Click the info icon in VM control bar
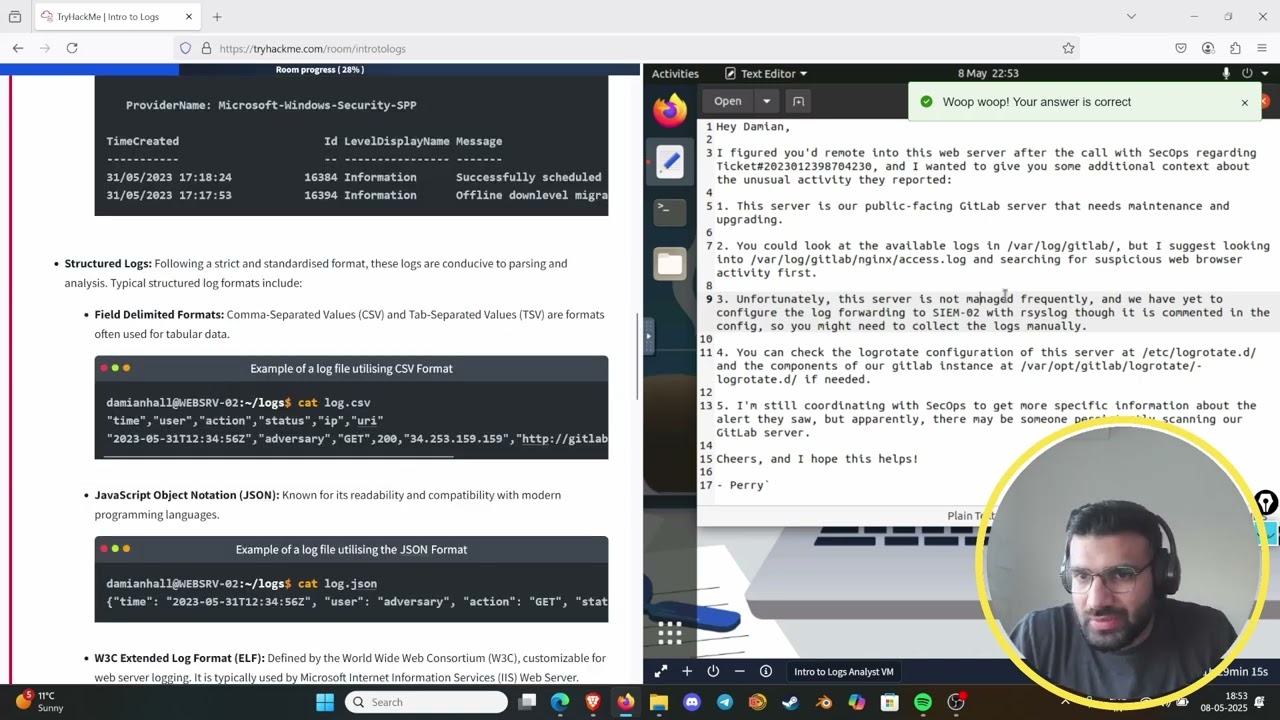 [766, 672]
